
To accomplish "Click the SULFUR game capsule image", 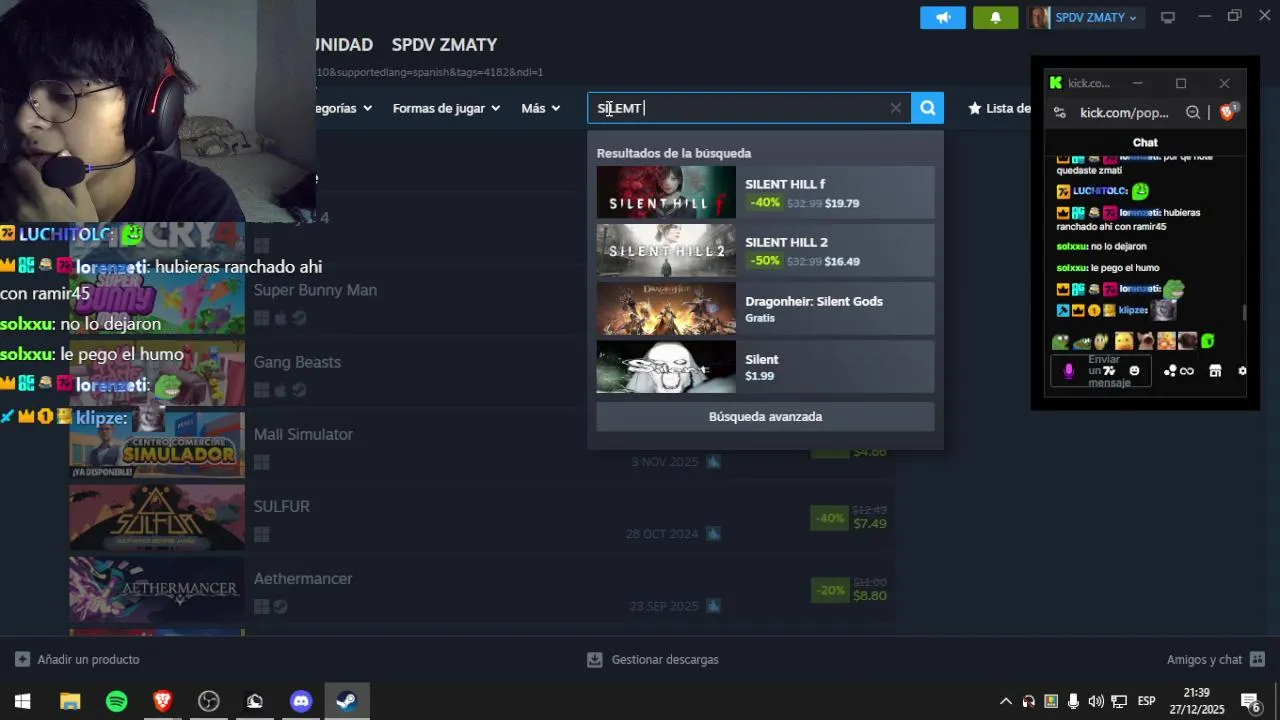I will [x=157, y=517].
